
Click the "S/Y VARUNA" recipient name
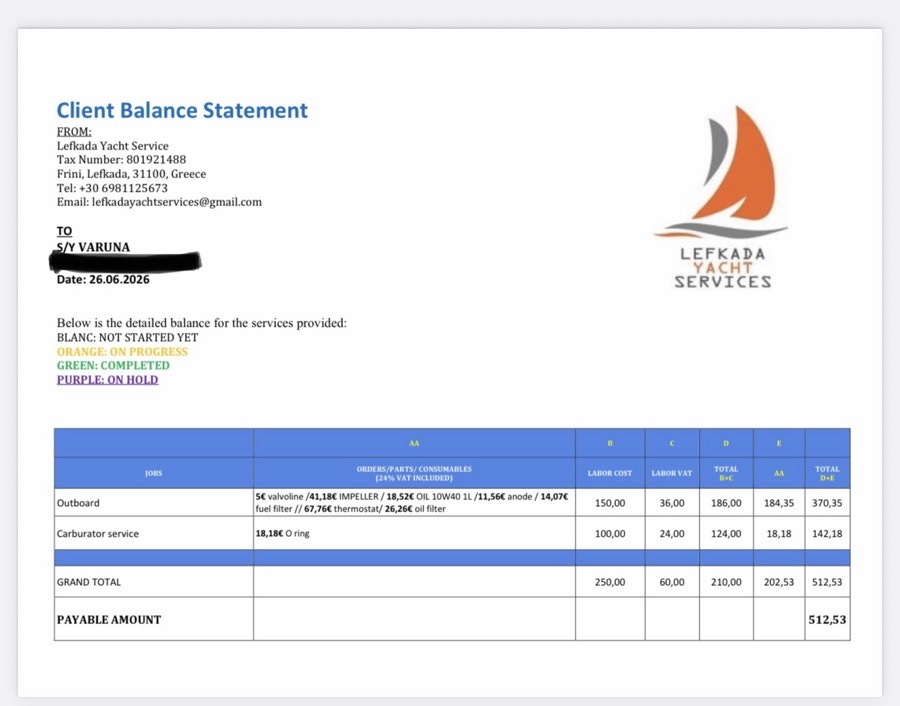pyautogui.click(x=93, y=247)
